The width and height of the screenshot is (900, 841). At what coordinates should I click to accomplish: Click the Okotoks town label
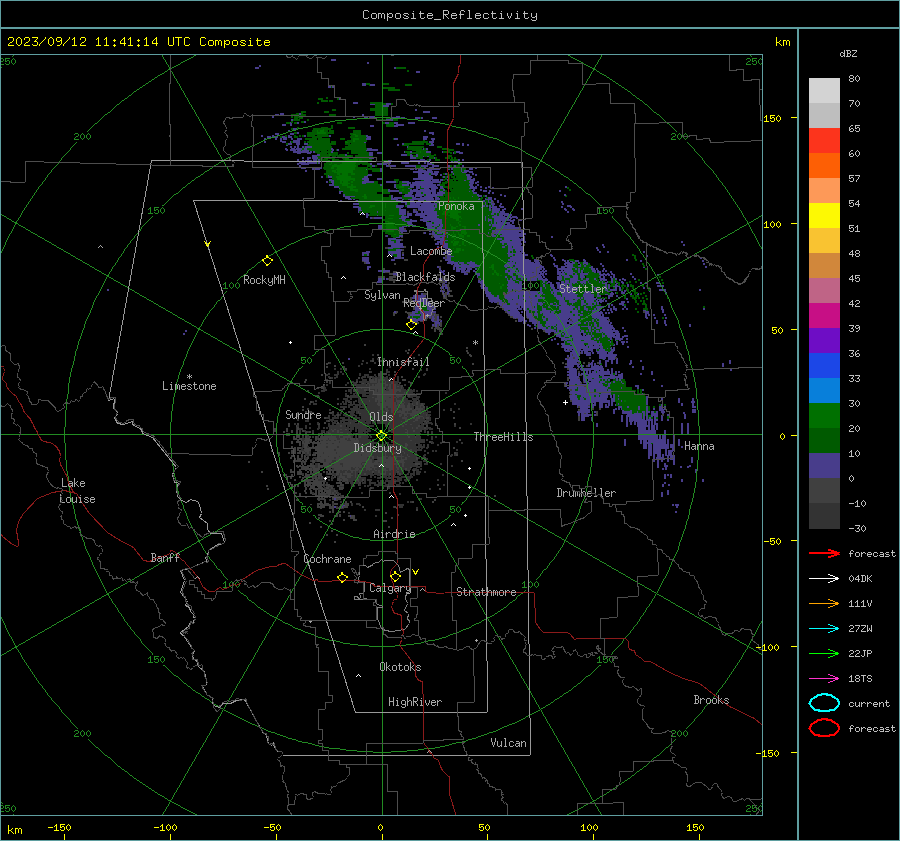(x=400, y=667)
